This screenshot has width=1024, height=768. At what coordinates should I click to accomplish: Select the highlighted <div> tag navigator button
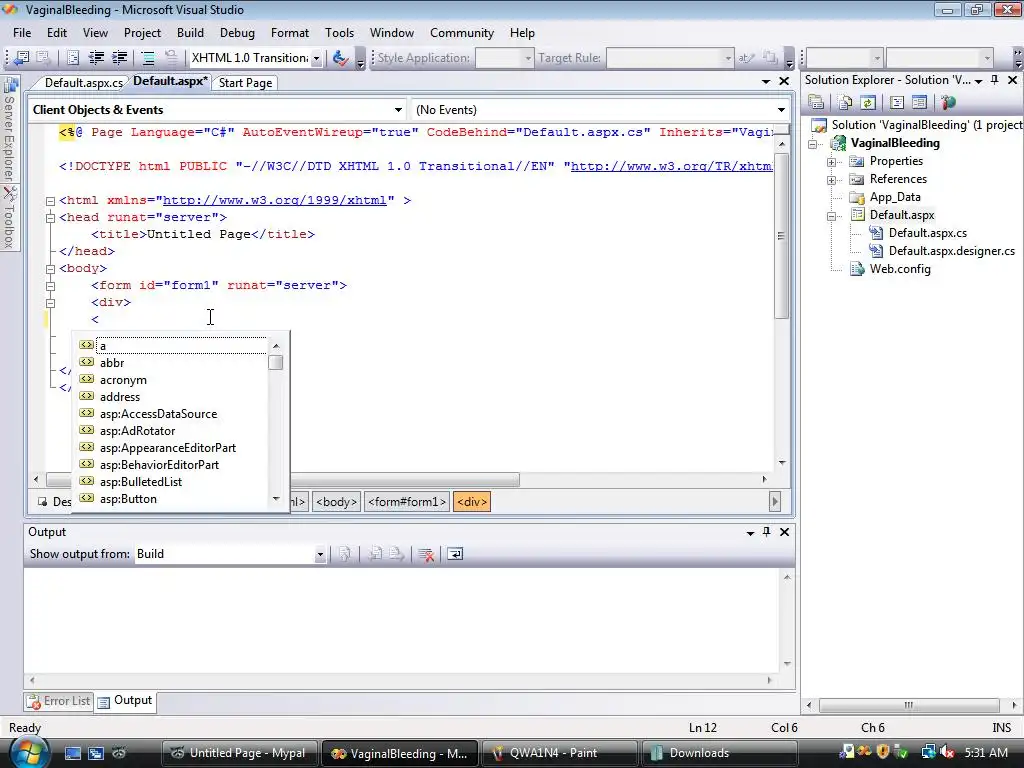point(472,502)
